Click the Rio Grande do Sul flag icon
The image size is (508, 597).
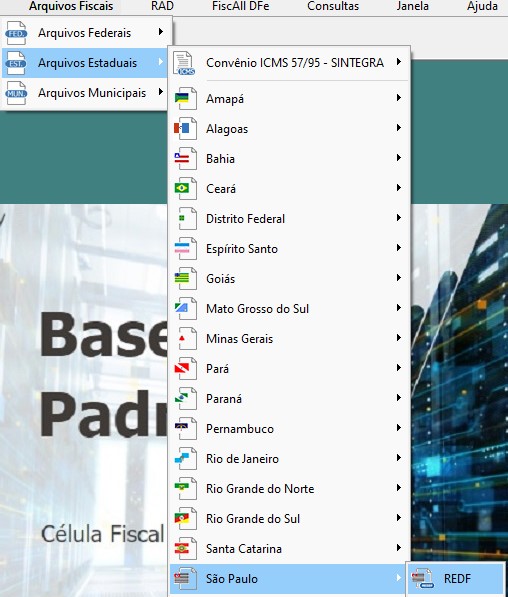pyautogui.click(x=185, y=519)
